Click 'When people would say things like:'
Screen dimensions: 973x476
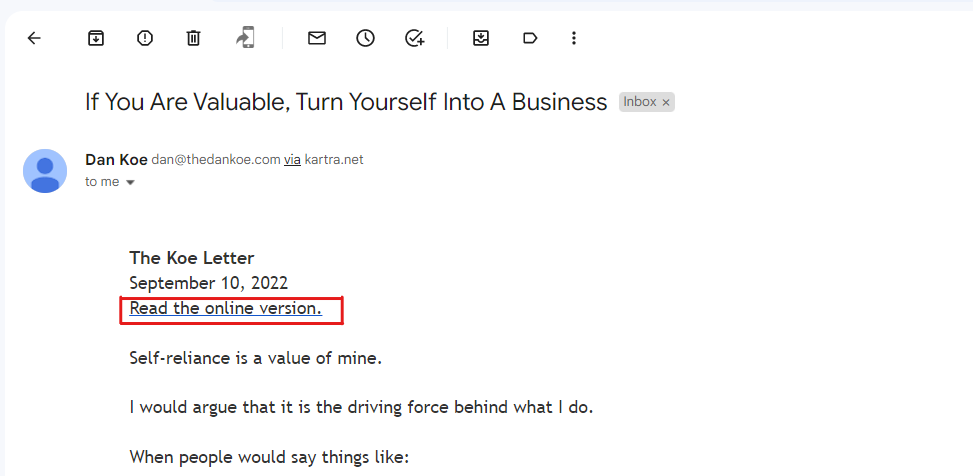coord(270,458)
